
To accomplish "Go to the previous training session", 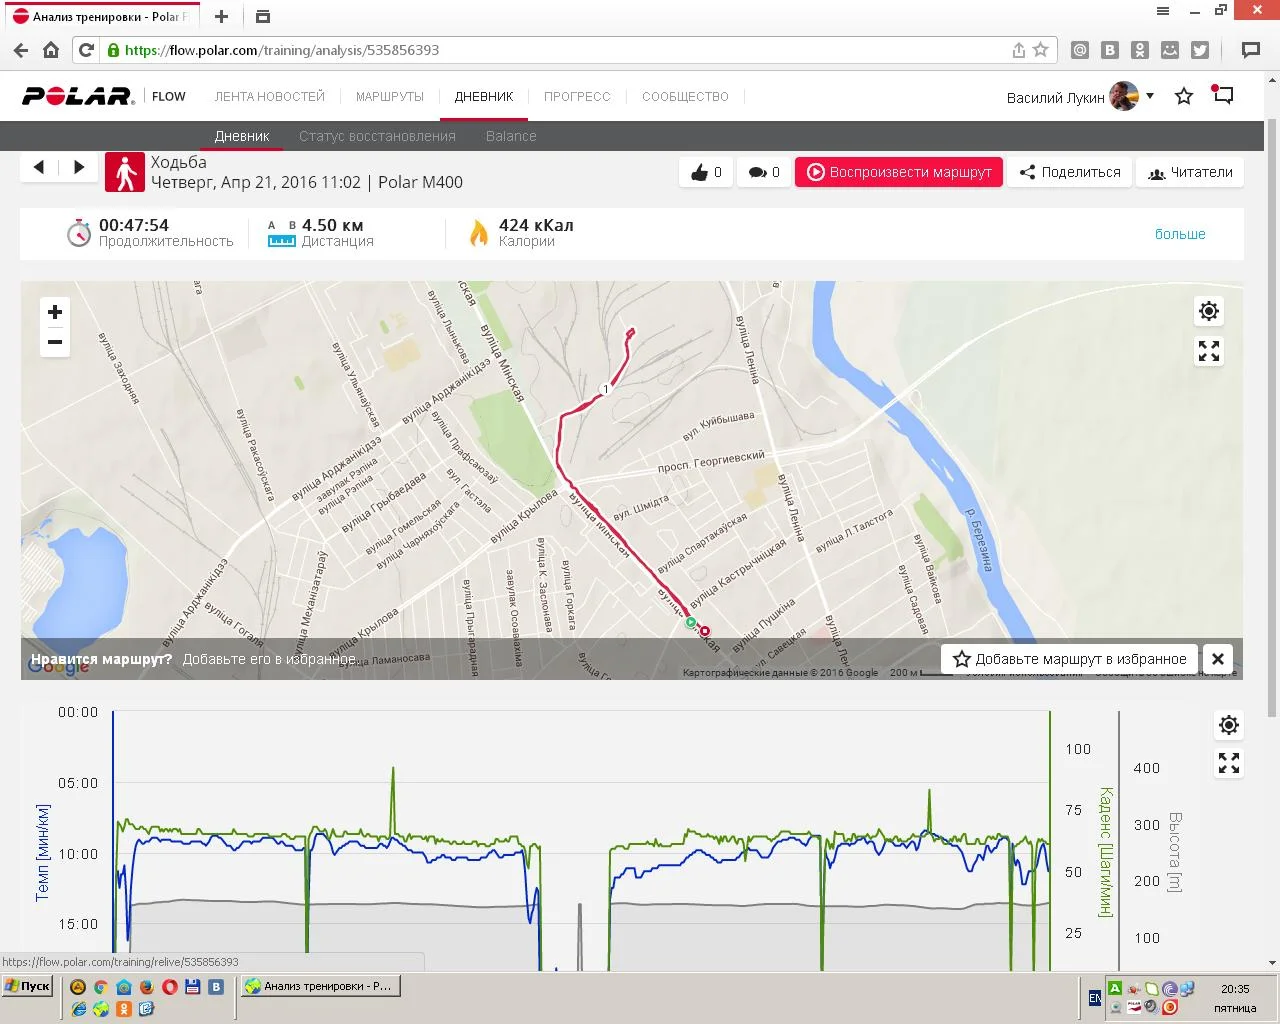I will [x=39, y=167].
